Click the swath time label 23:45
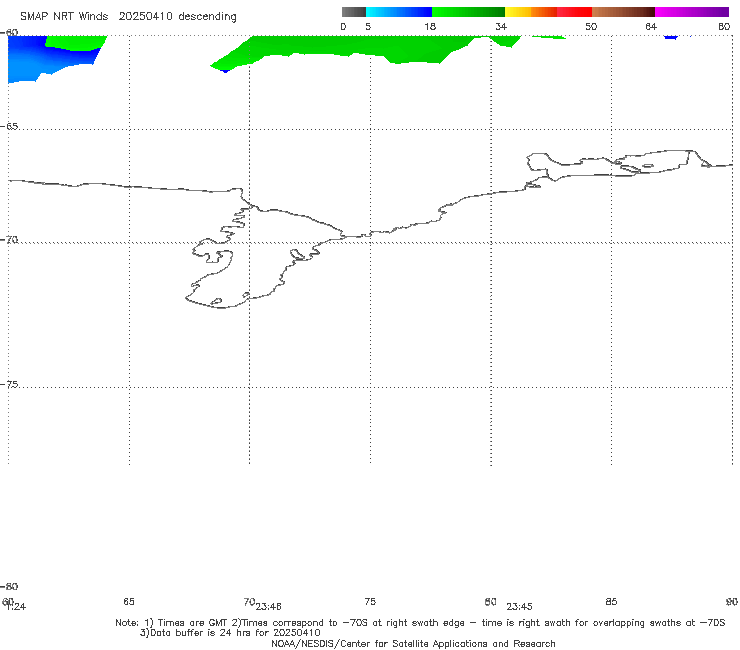Viewport: 740px width, 650px height. pos(520,607)
